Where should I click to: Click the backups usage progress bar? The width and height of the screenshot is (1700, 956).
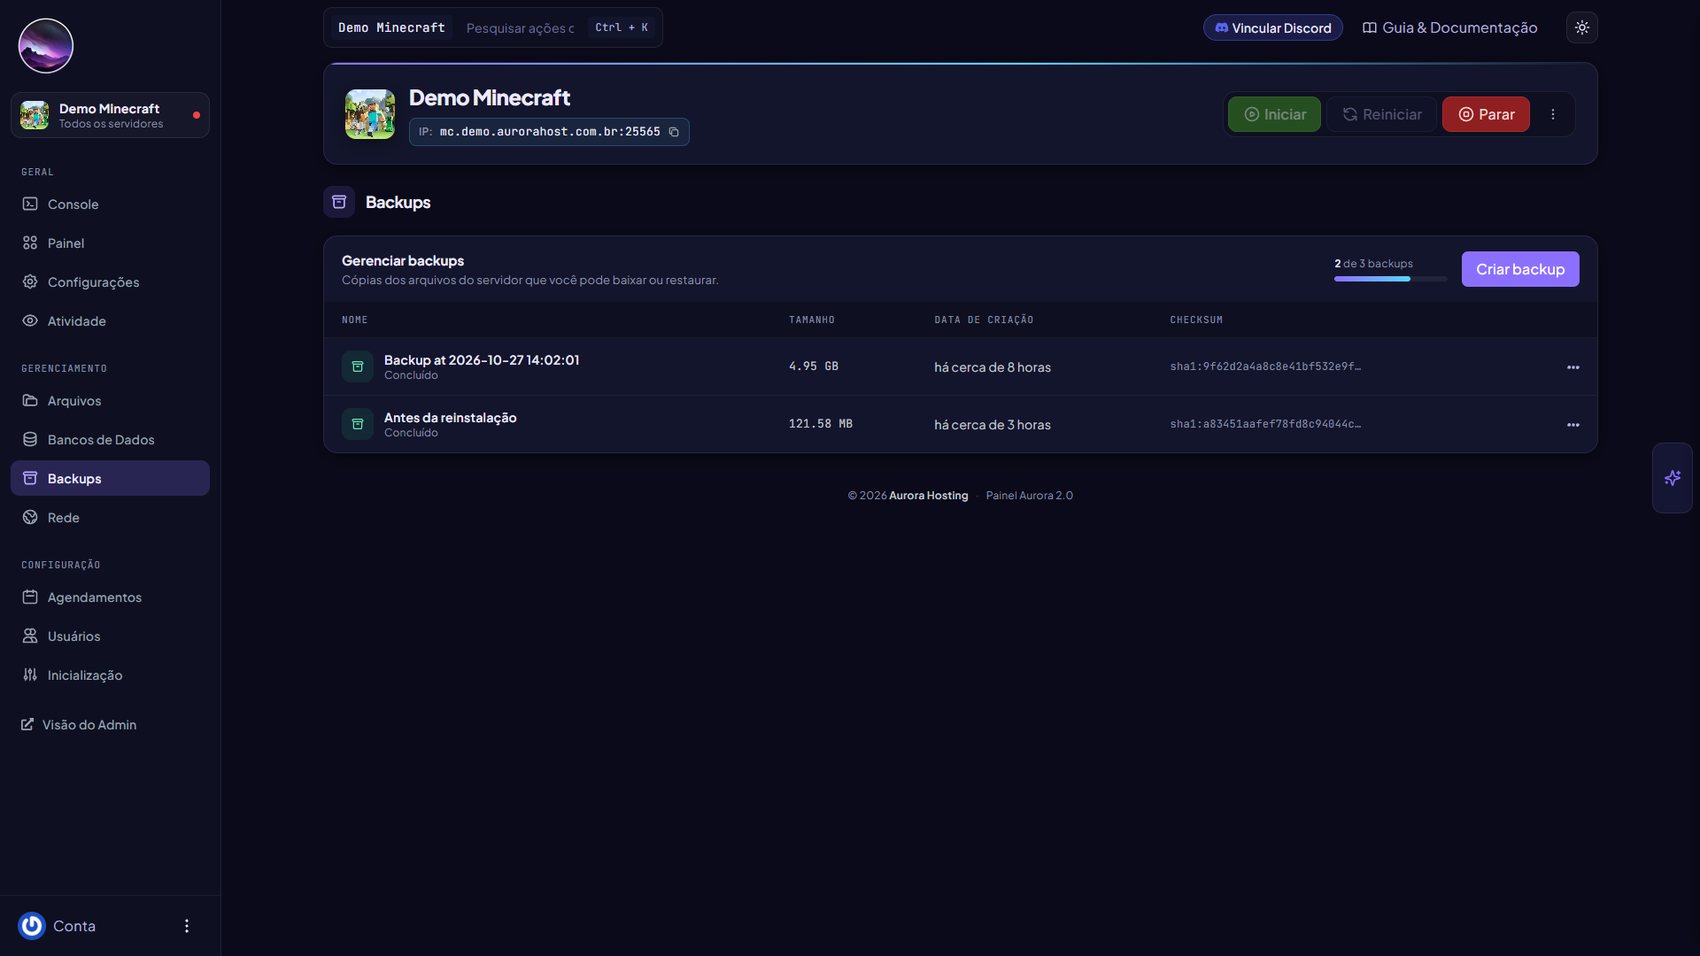1390,279
